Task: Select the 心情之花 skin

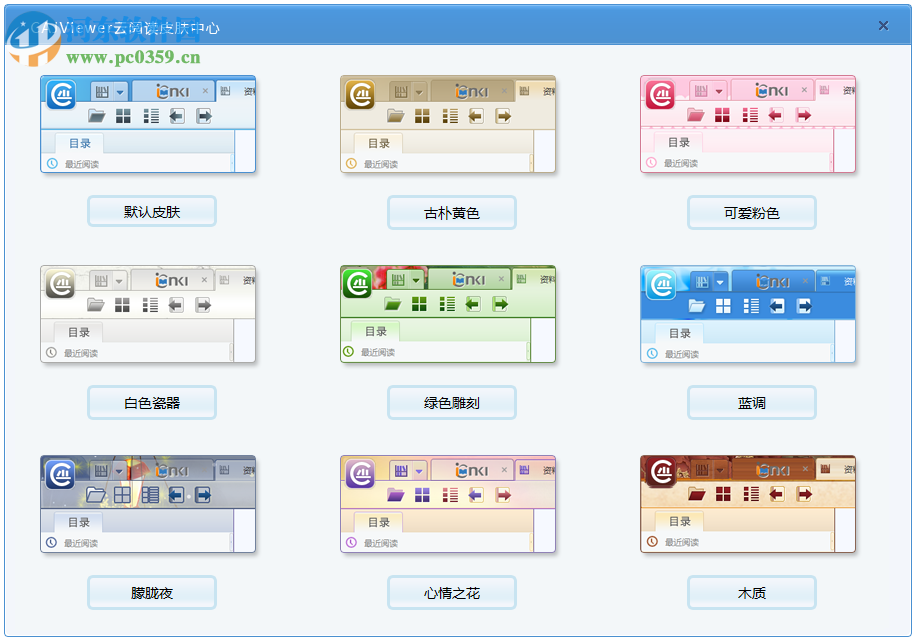Action: tap(451, 592)
